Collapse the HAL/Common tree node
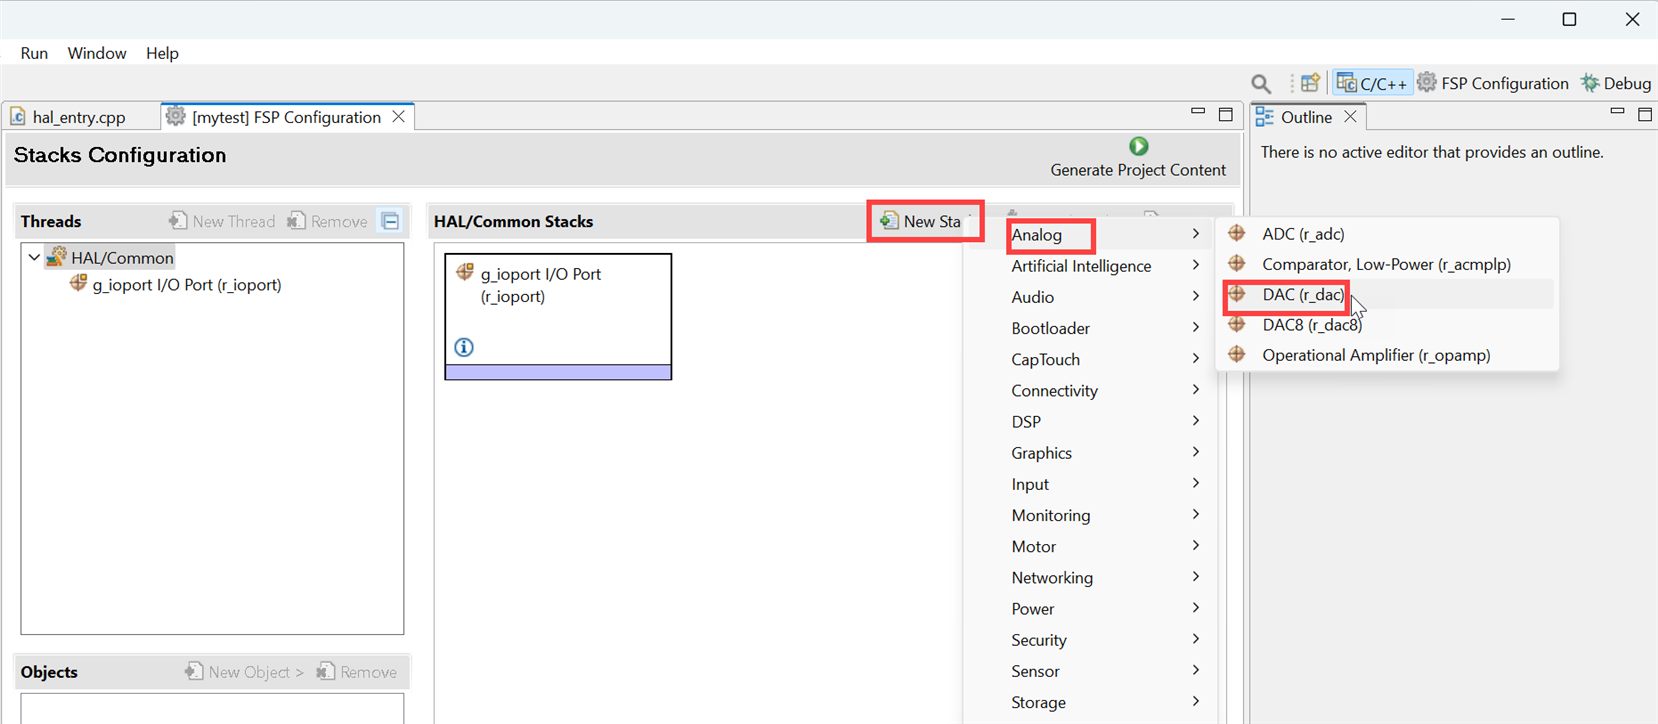This screenshot has width=1658, height=724. coord(34,258)
